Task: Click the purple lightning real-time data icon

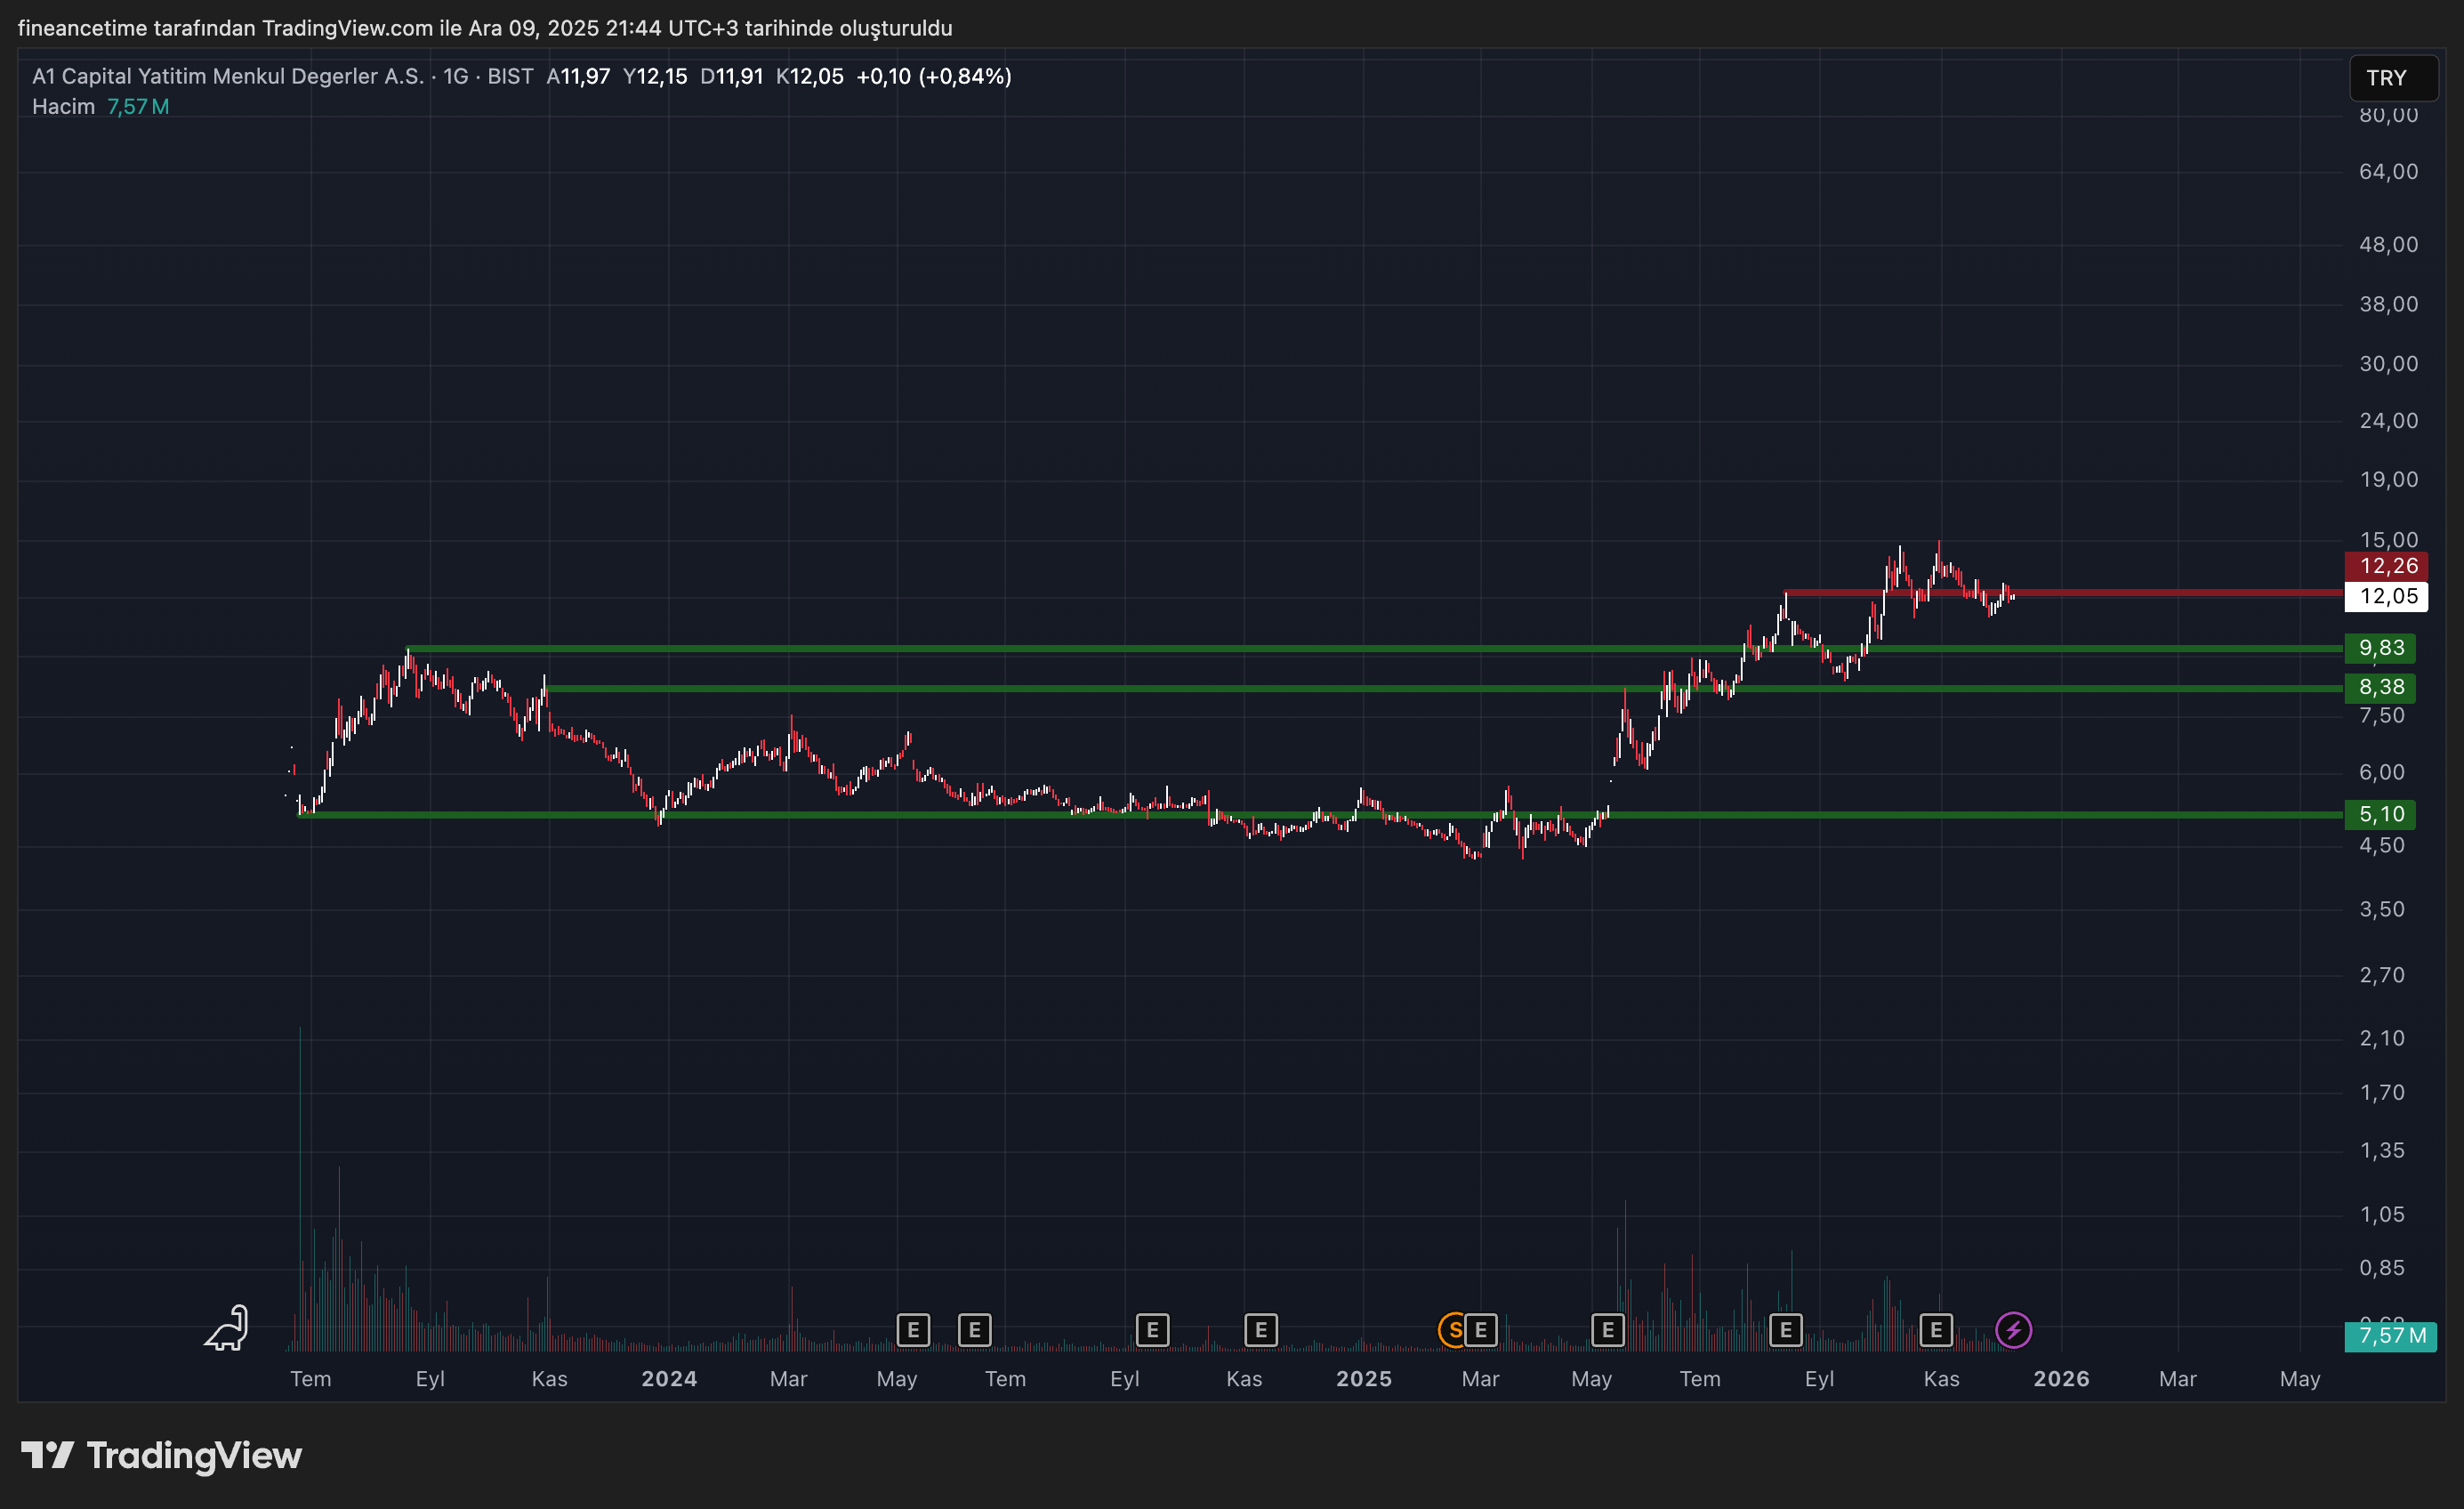Action: tap(2014, 1329)
